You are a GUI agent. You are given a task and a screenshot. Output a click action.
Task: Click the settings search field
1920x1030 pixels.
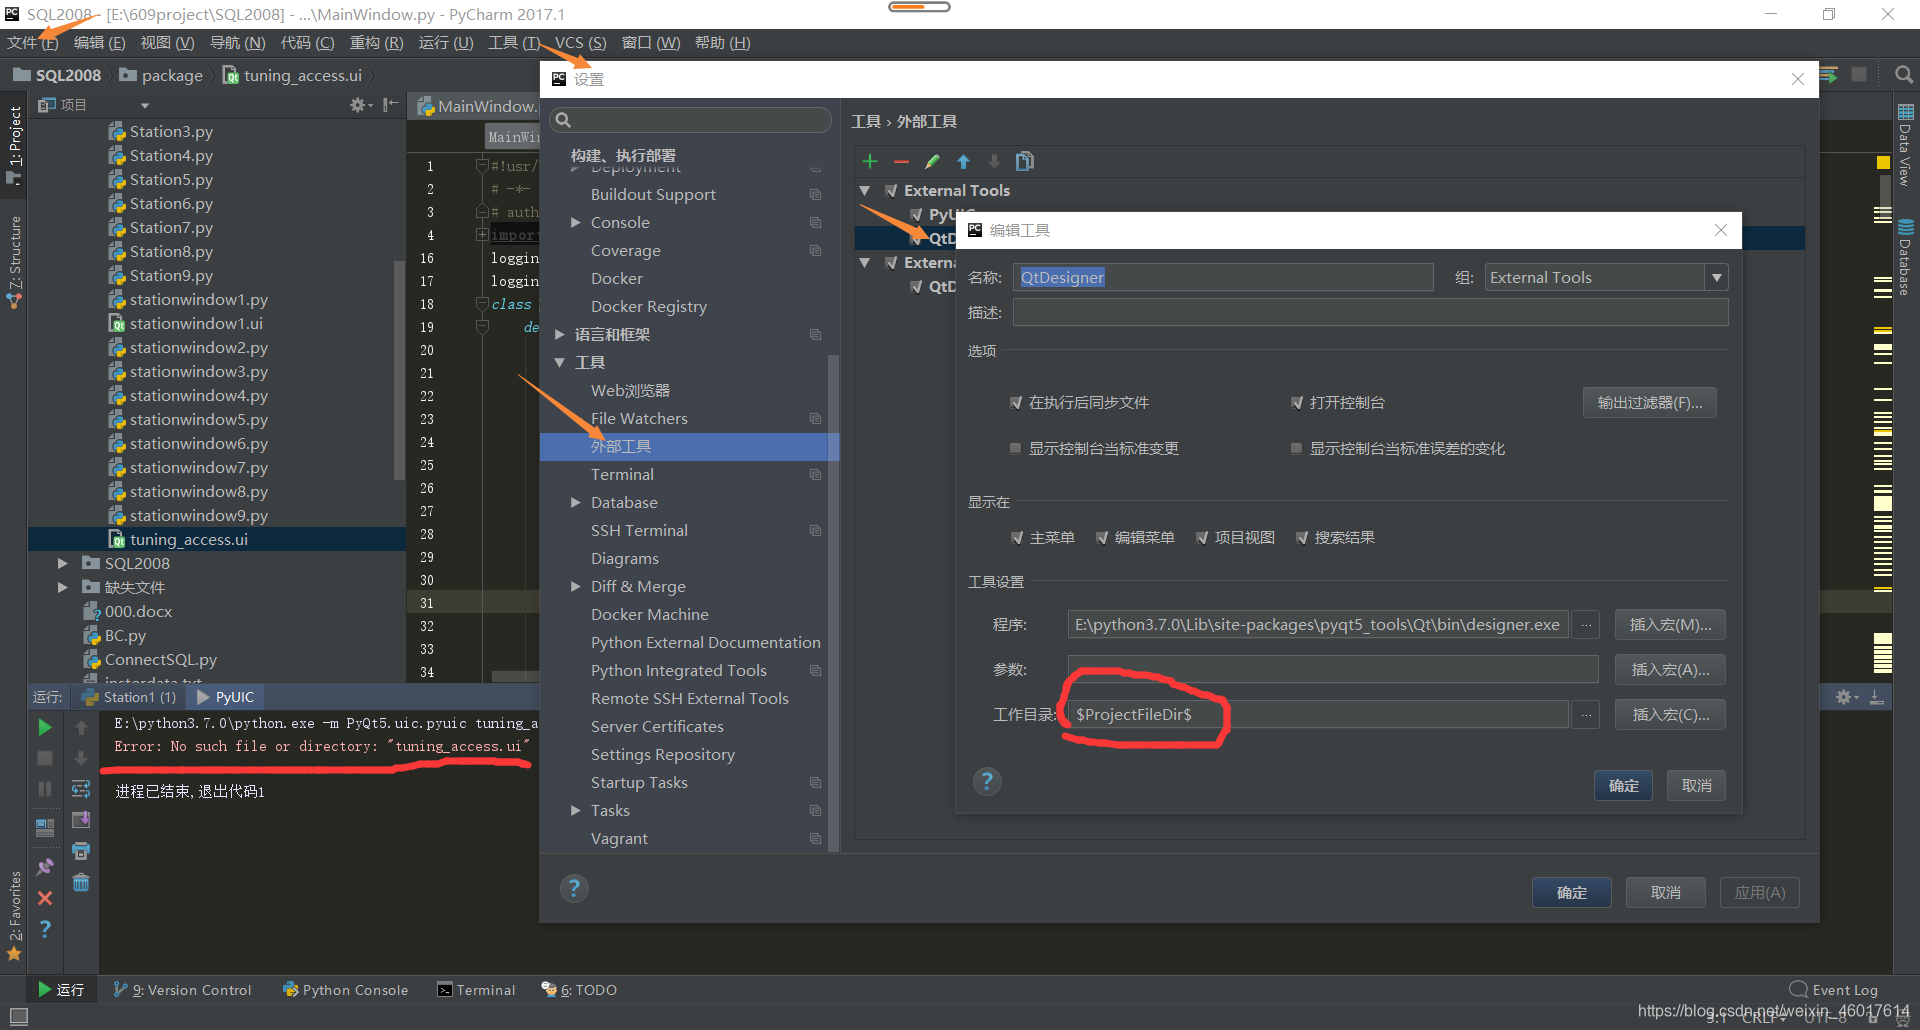[x=691, y=120]
